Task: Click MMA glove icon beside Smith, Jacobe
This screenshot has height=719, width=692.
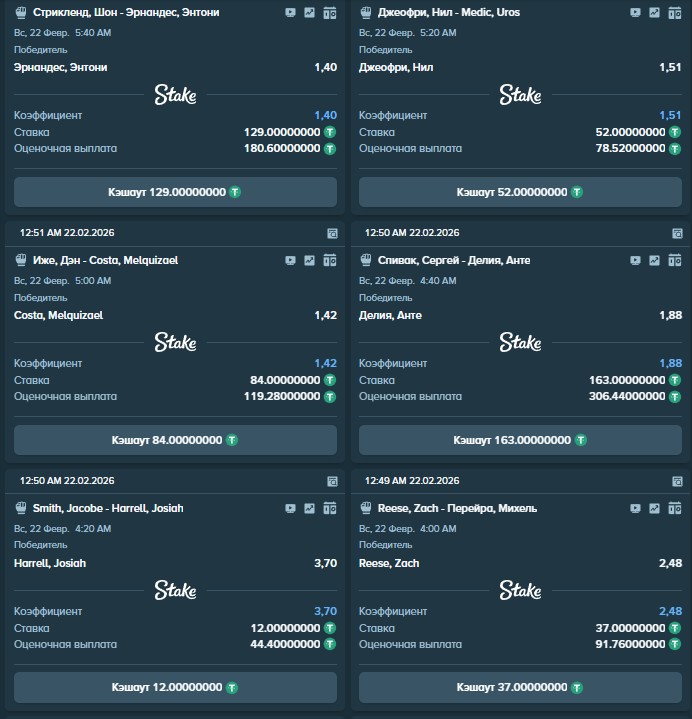Action: [21, 508]
